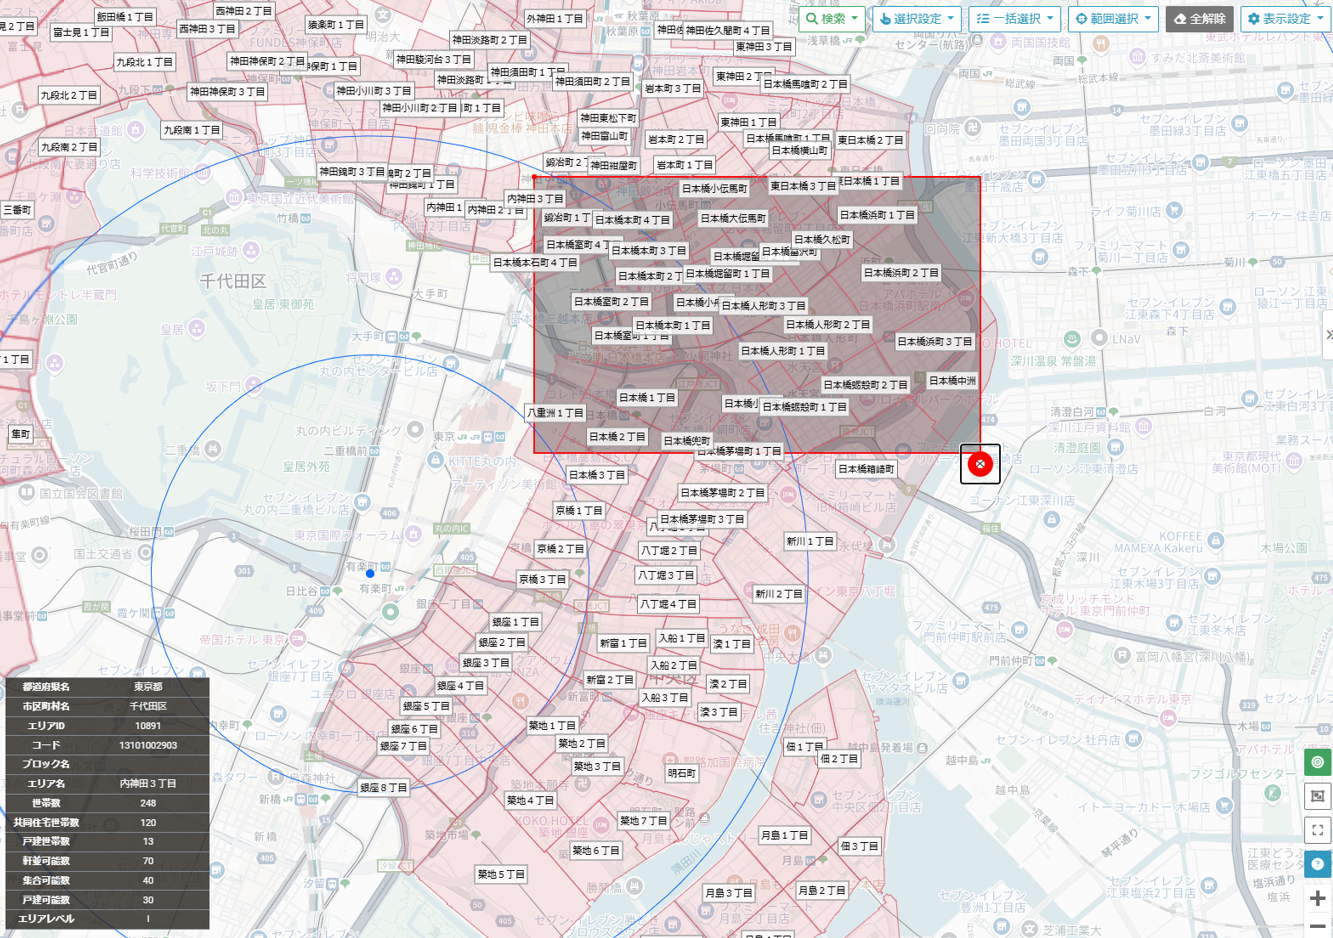The height and width of the screenshot is (938, 1333).
Task: Click the green target location icon
Action: tap(1317, 762)
